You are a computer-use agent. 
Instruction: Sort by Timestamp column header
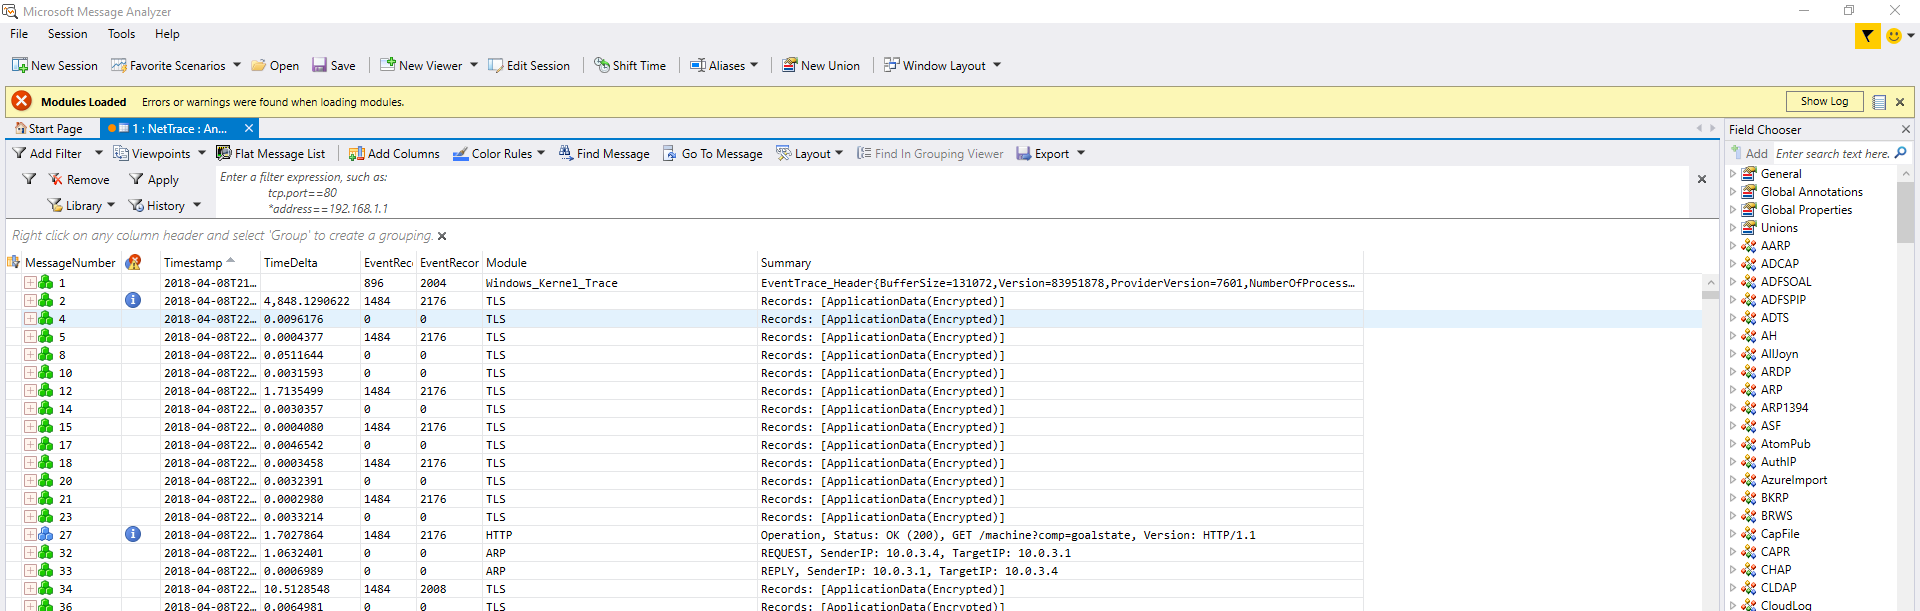[x=210, y=262]
